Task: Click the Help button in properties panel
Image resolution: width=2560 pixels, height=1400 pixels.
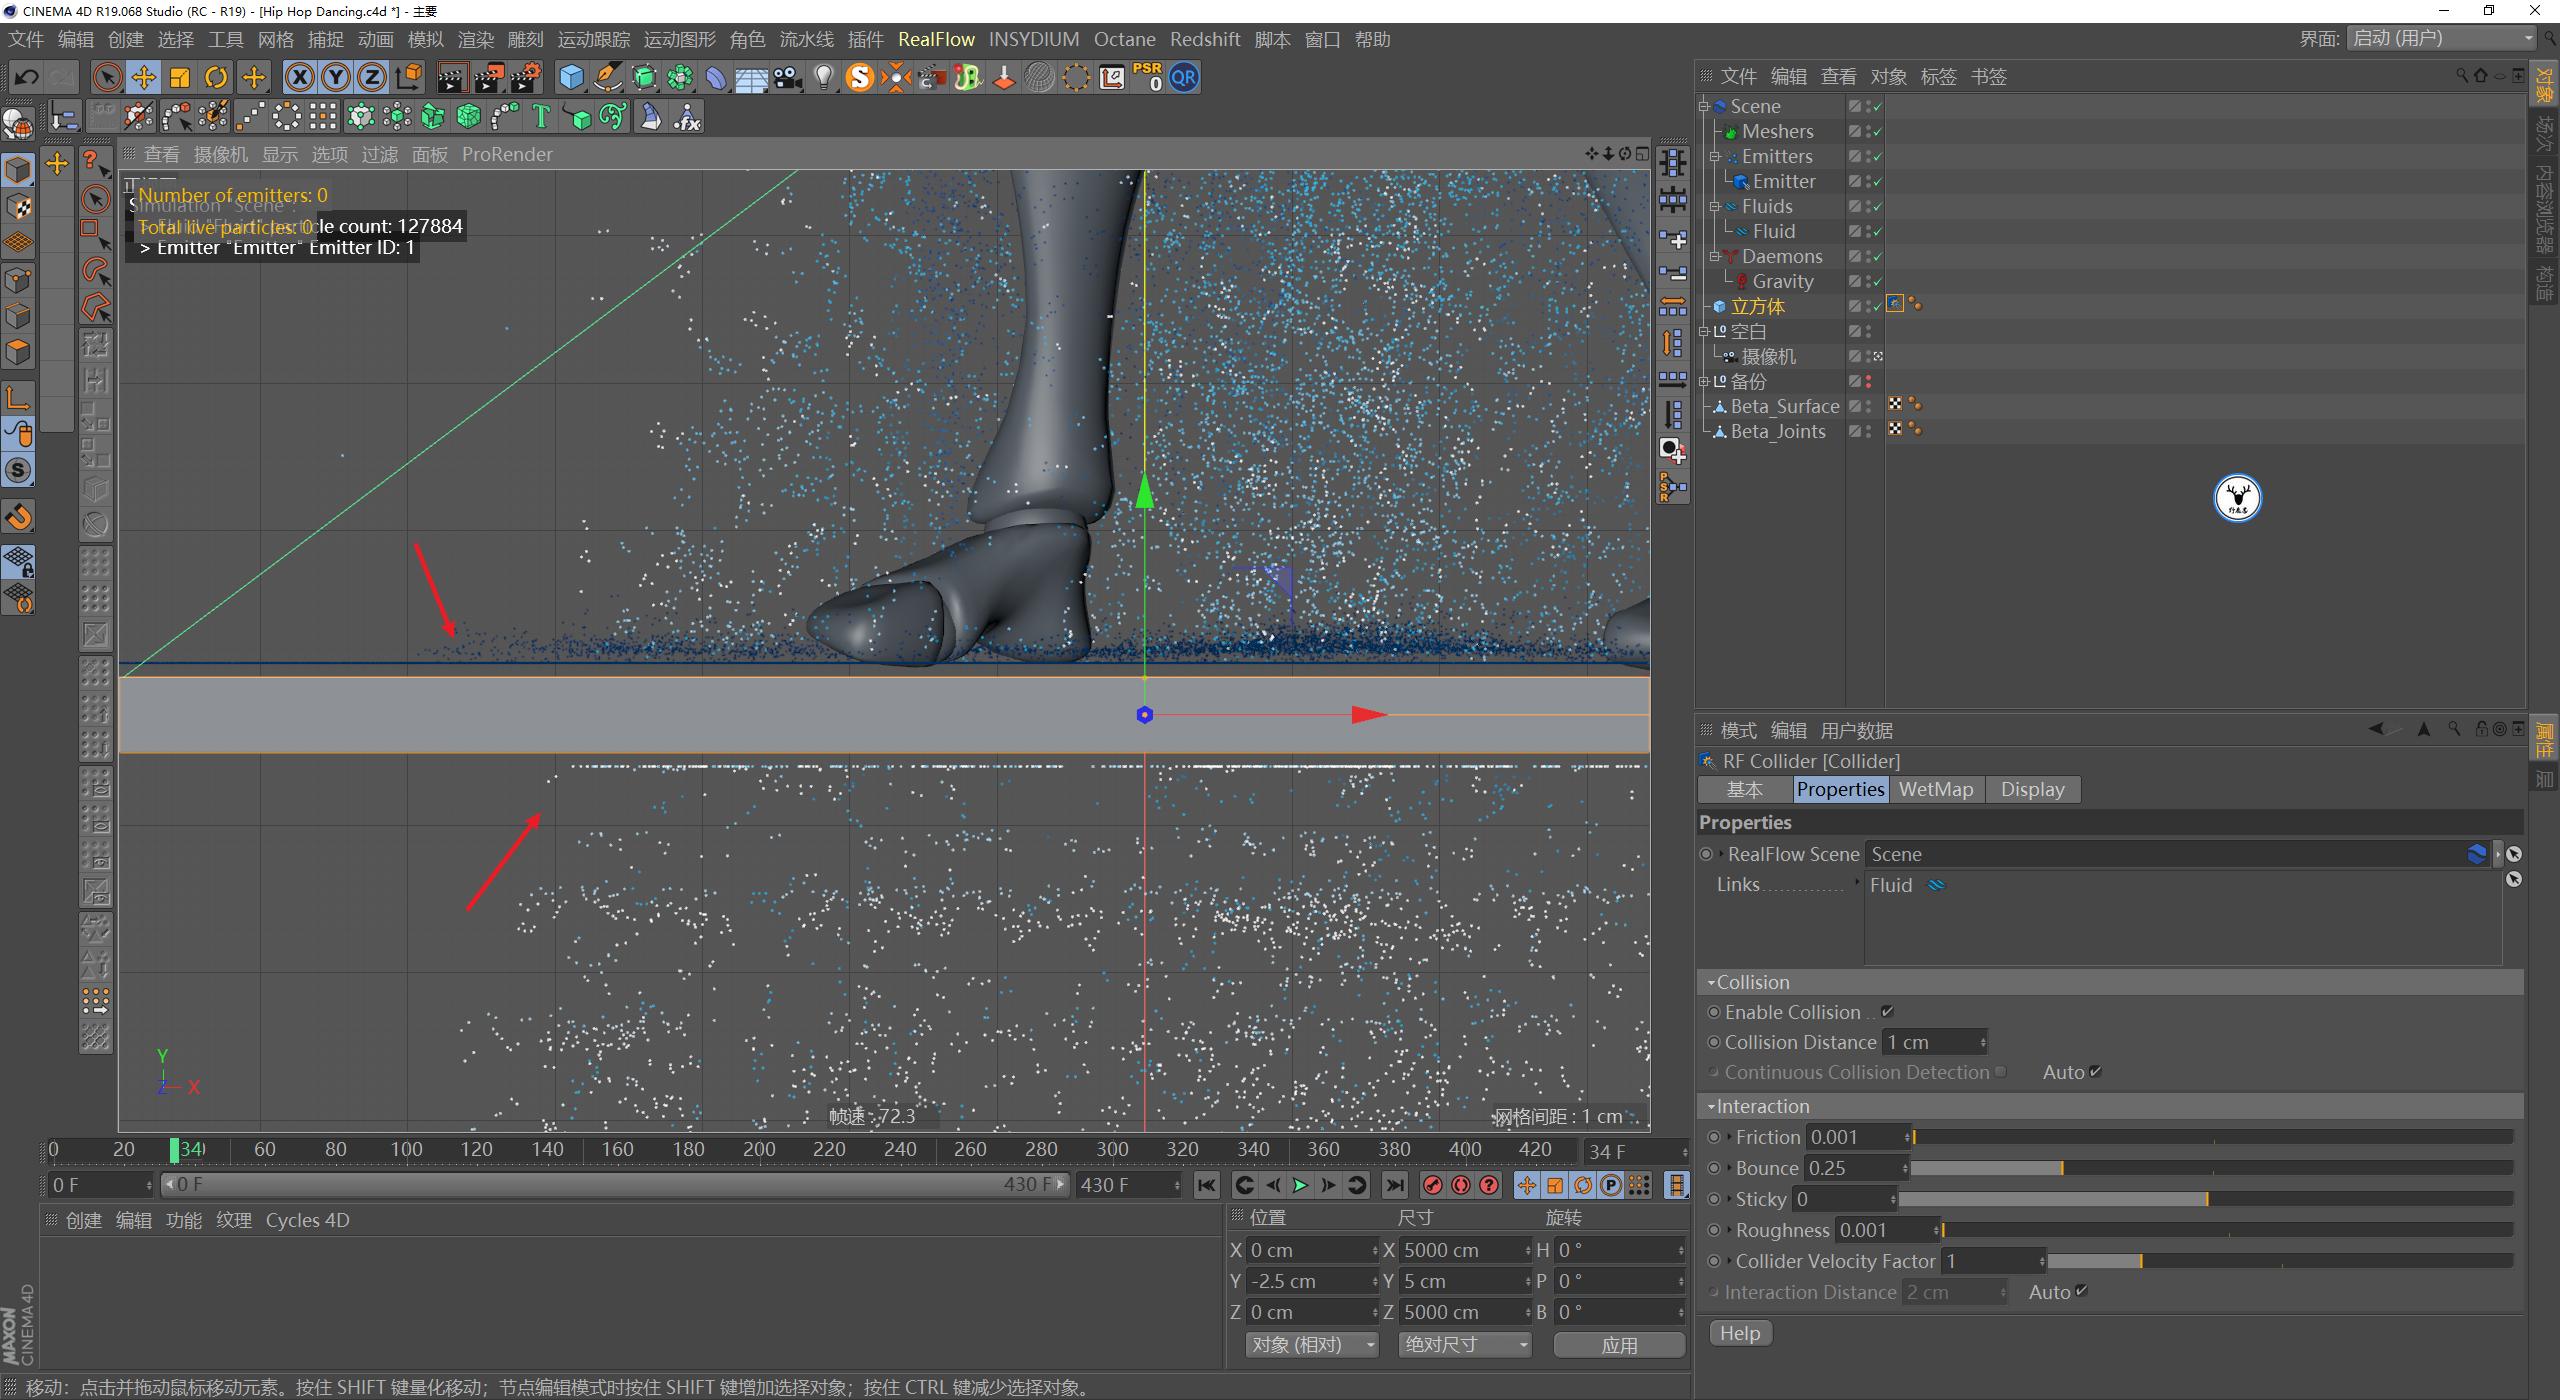Action: (x=1739, y=1332)
